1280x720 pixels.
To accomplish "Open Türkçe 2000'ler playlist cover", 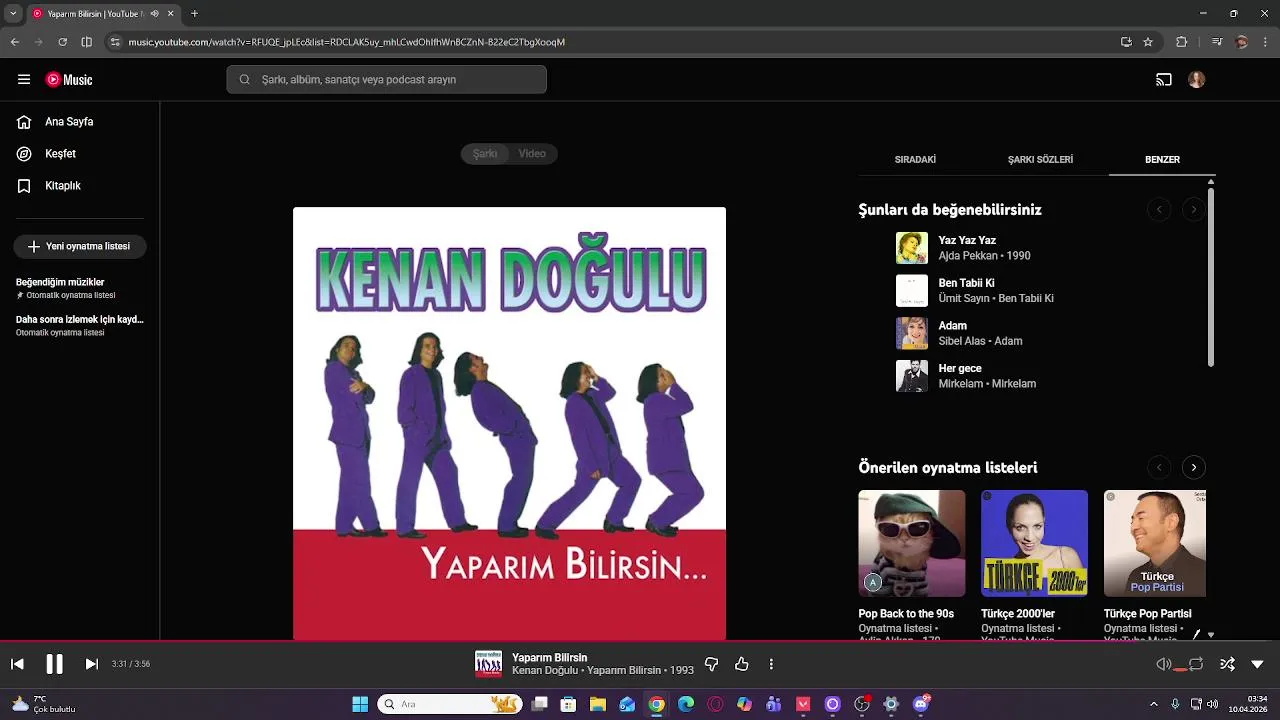I will click(1034, 543).
